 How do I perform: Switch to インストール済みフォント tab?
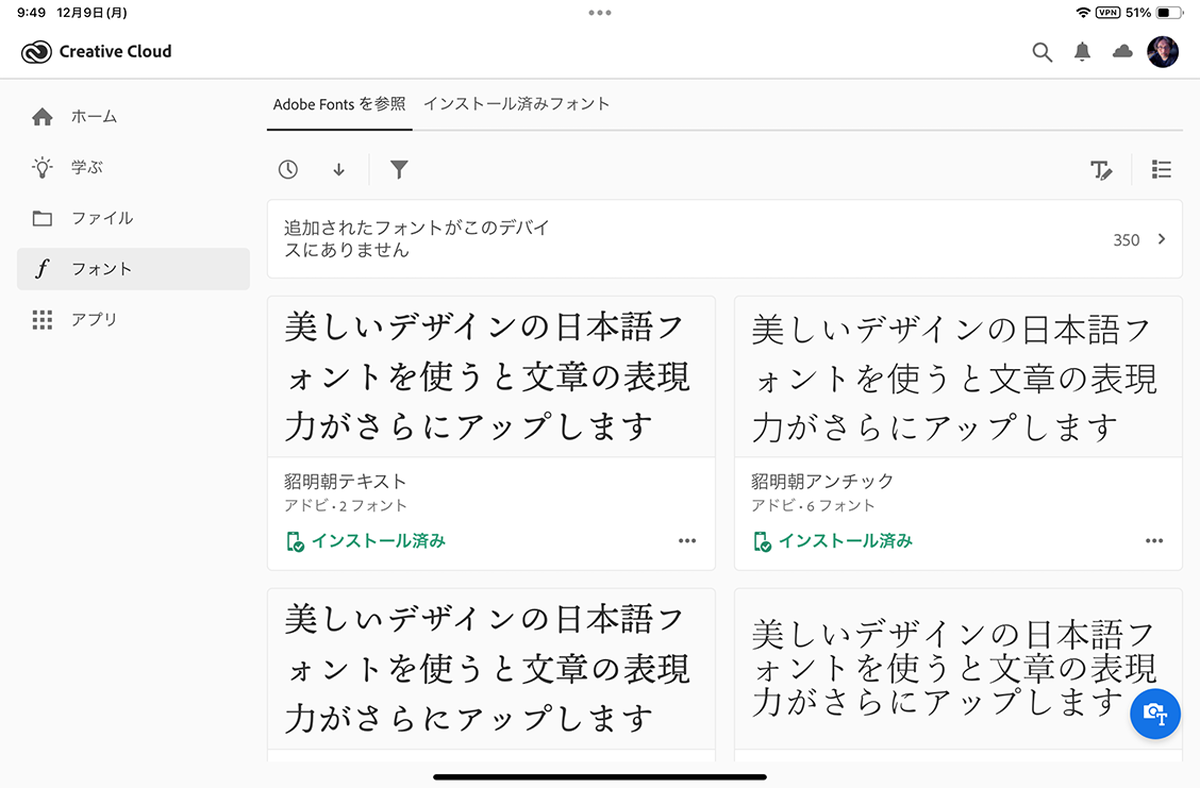(516, 104)
